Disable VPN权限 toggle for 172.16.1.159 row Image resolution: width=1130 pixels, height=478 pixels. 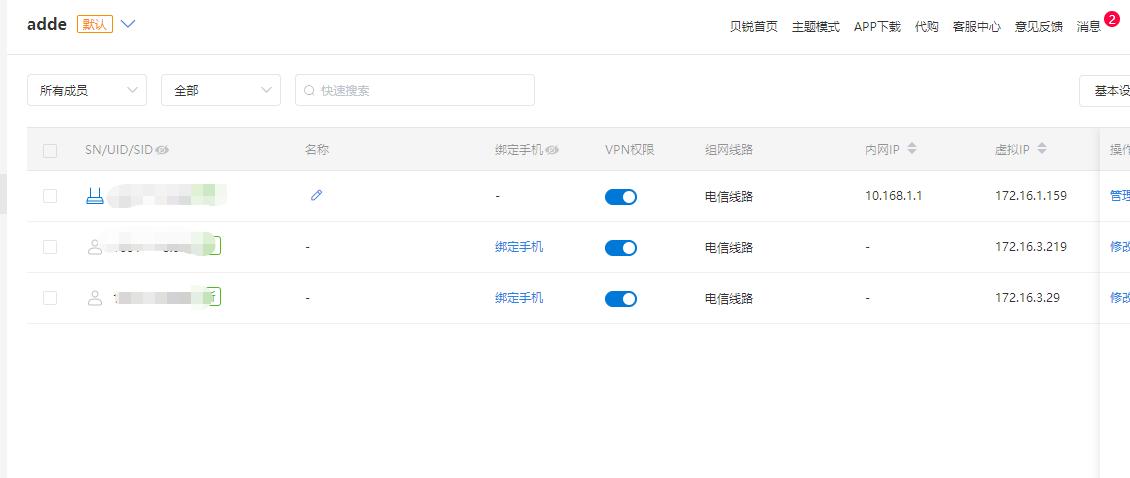click(x=620, y=197)
